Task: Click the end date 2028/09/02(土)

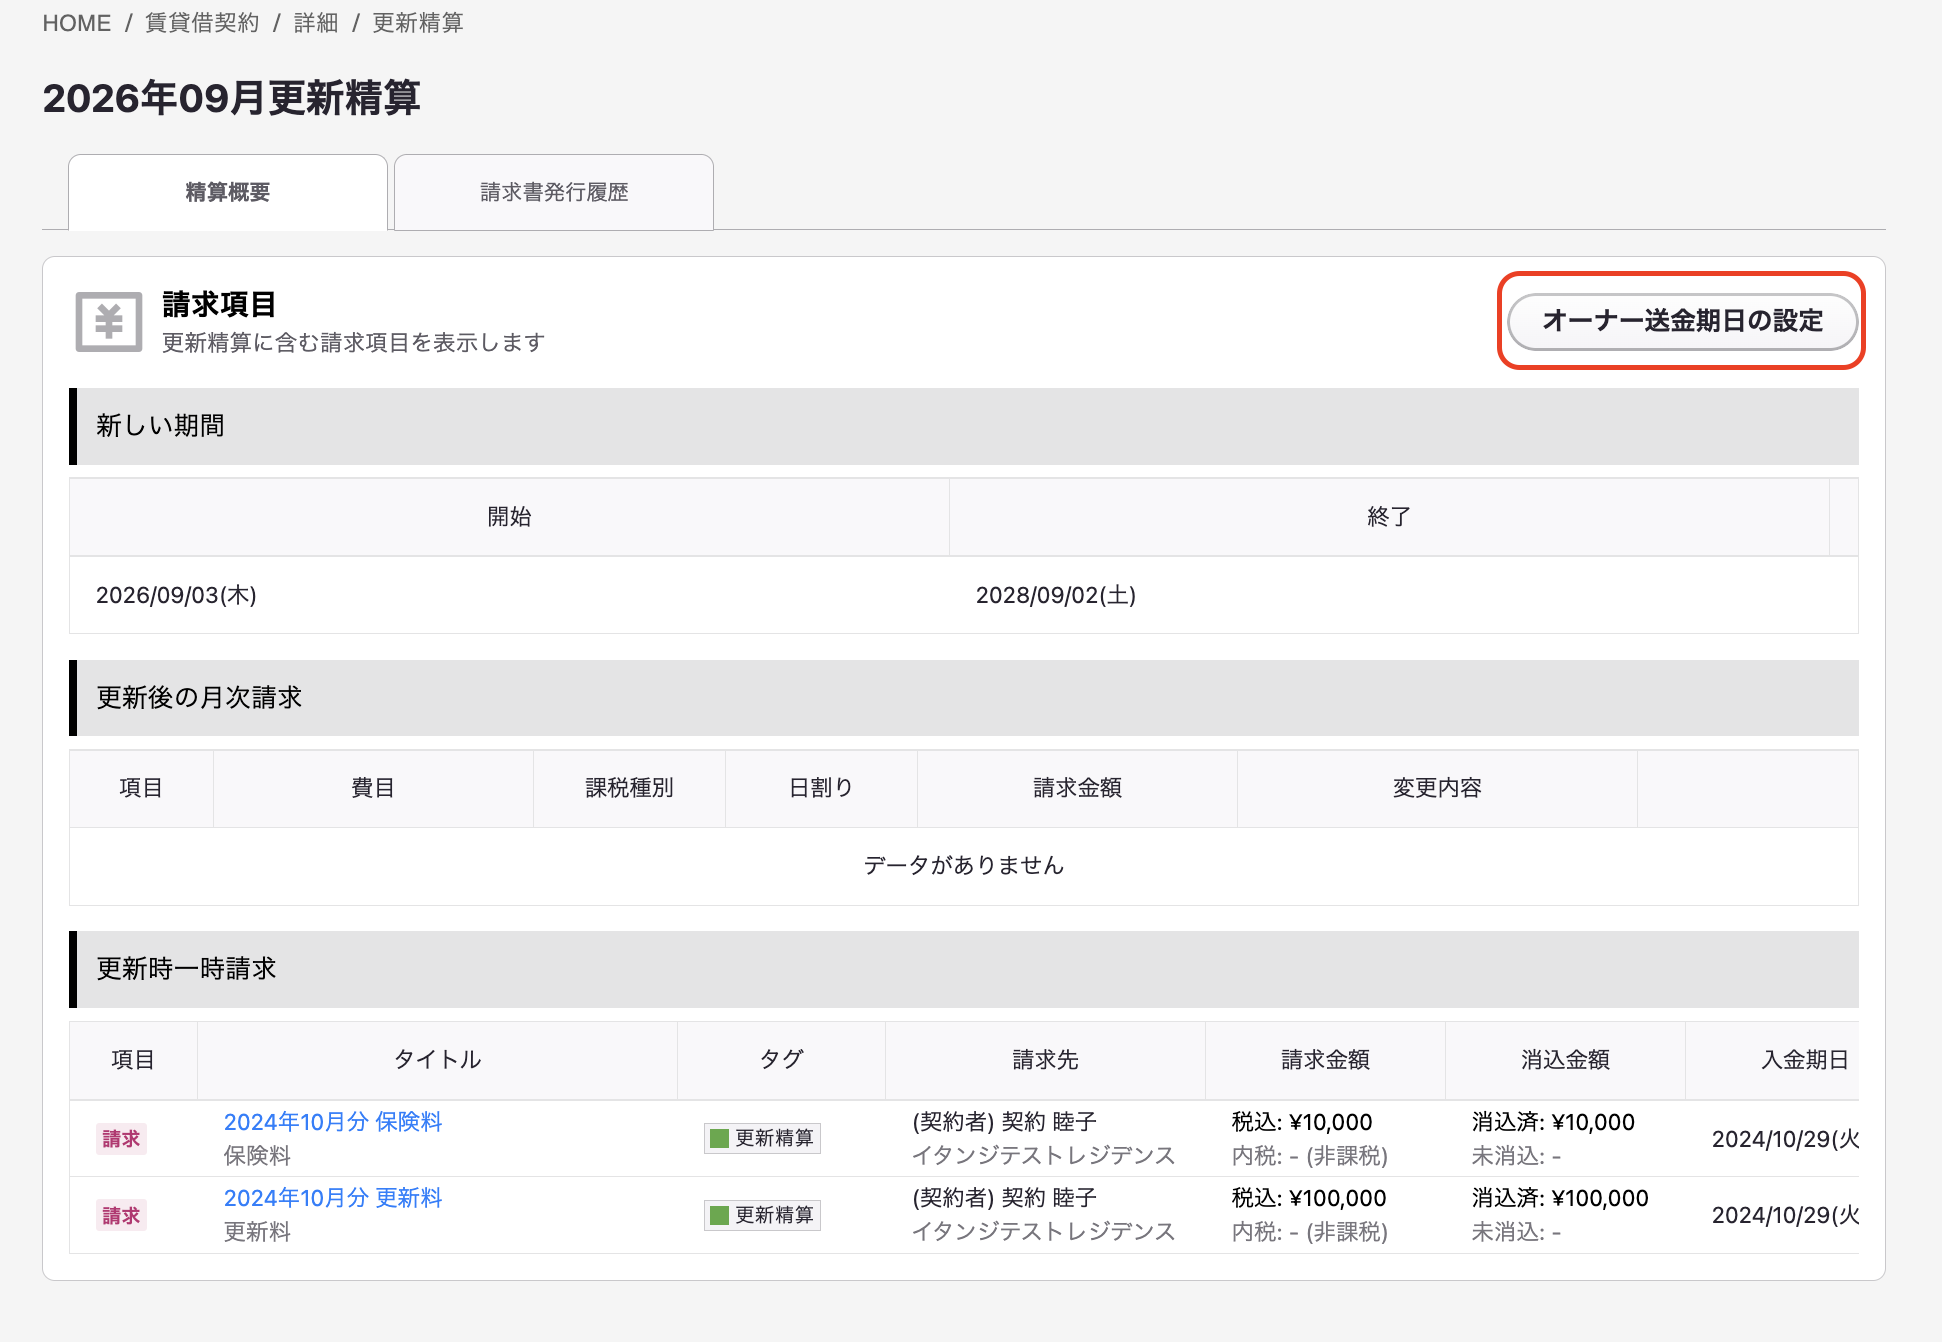Action: point(1056,595)
